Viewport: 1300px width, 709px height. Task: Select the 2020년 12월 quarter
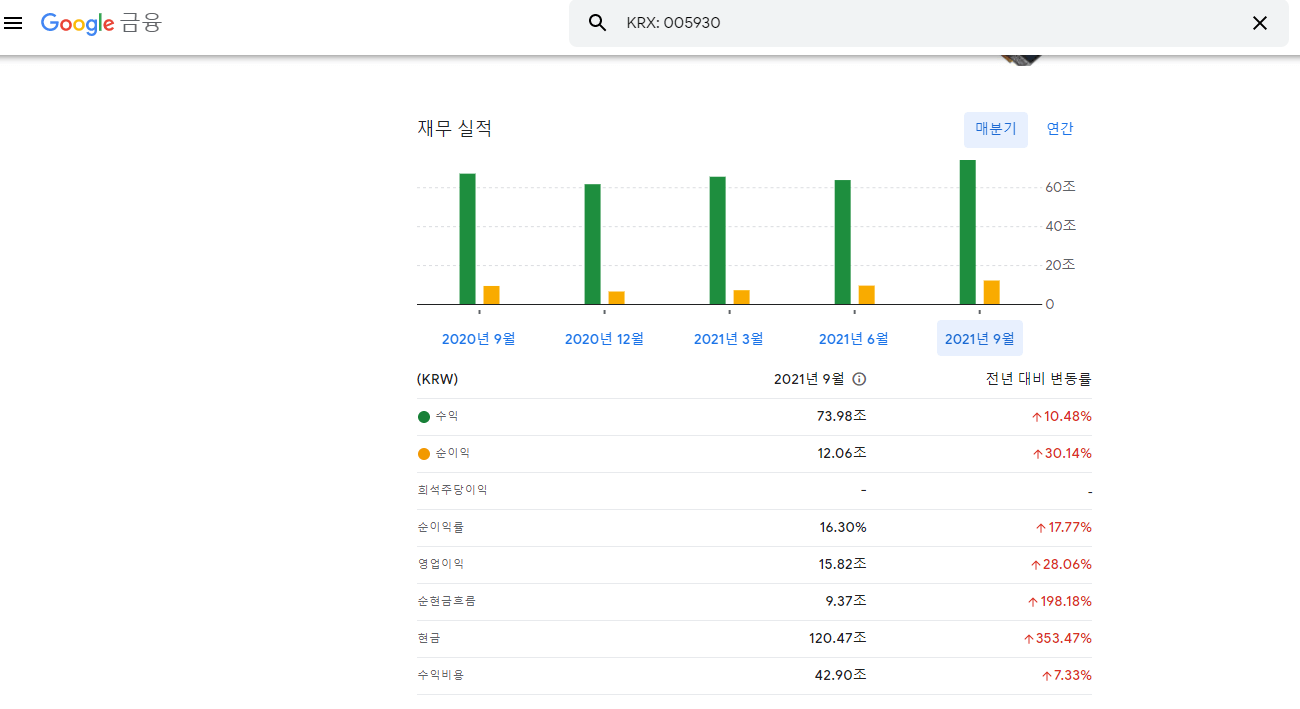pos(604,338)
